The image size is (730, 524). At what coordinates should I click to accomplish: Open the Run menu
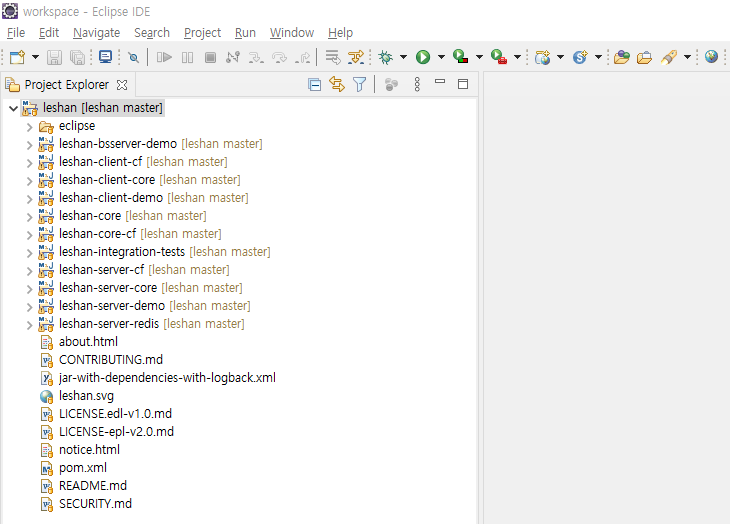click(x=245, y=33)
